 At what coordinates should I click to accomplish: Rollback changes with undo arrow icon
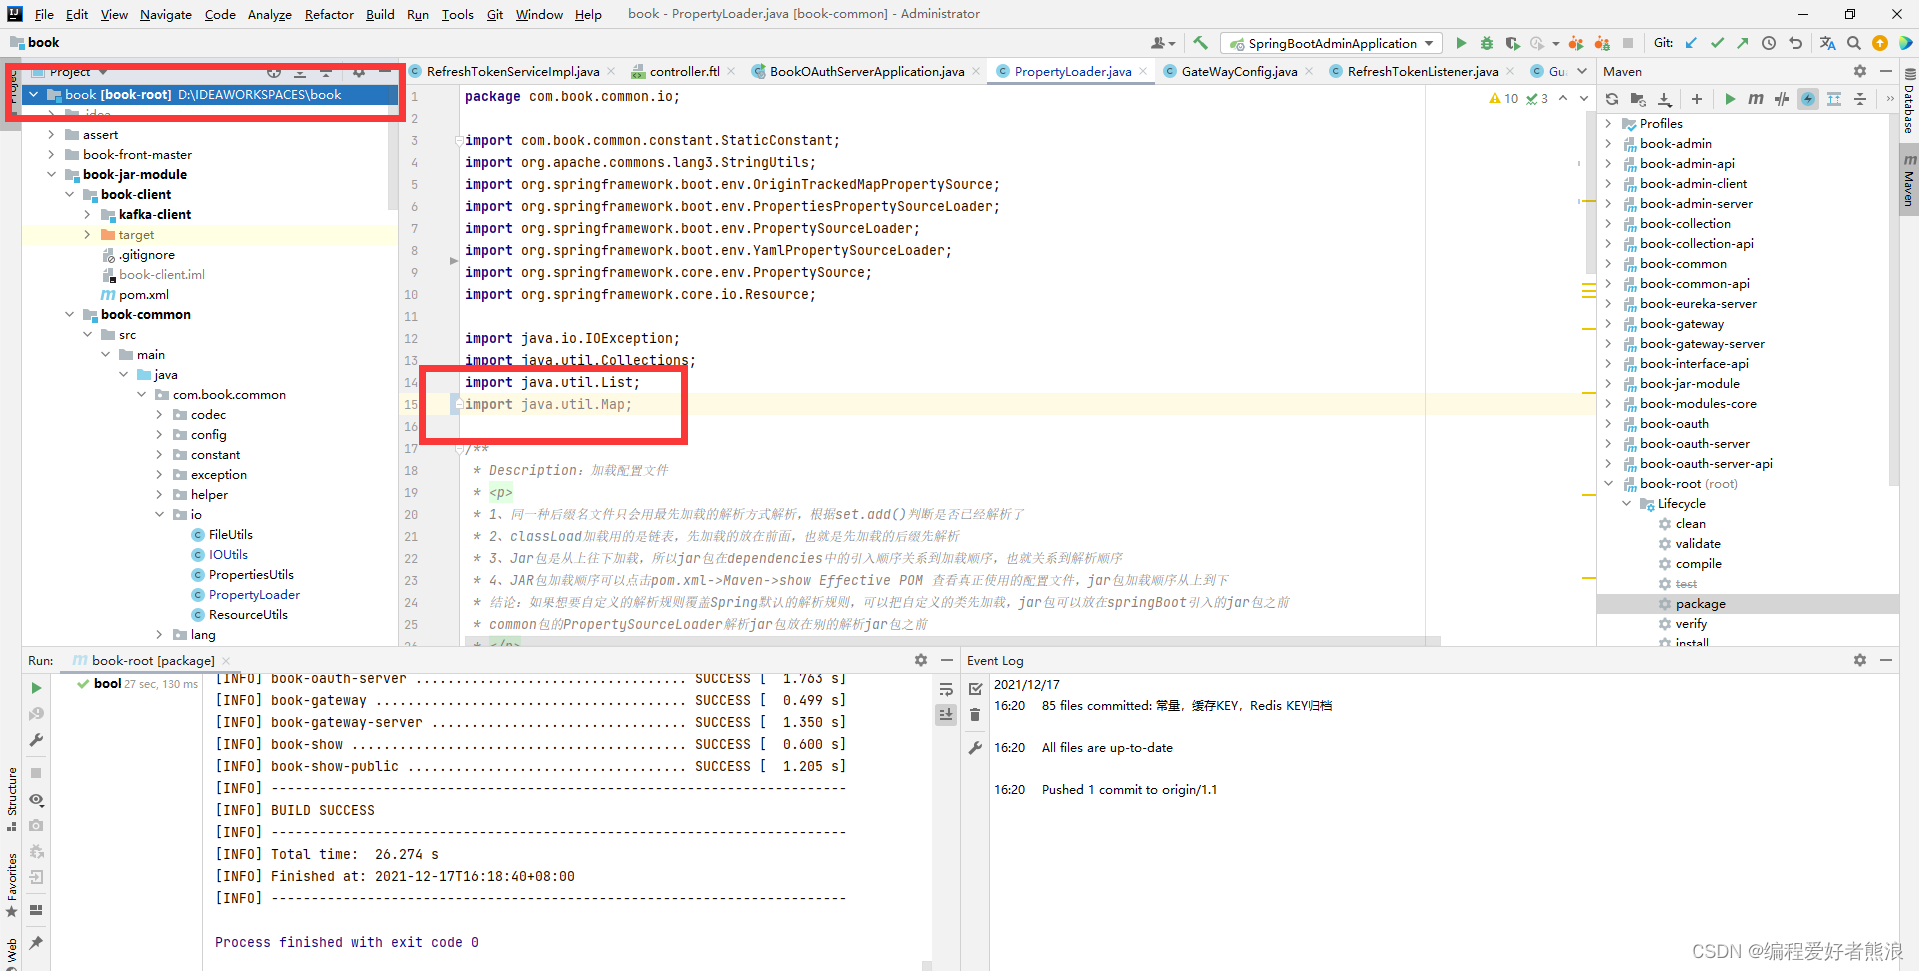pyautogui.click(x=1796, y=43)
